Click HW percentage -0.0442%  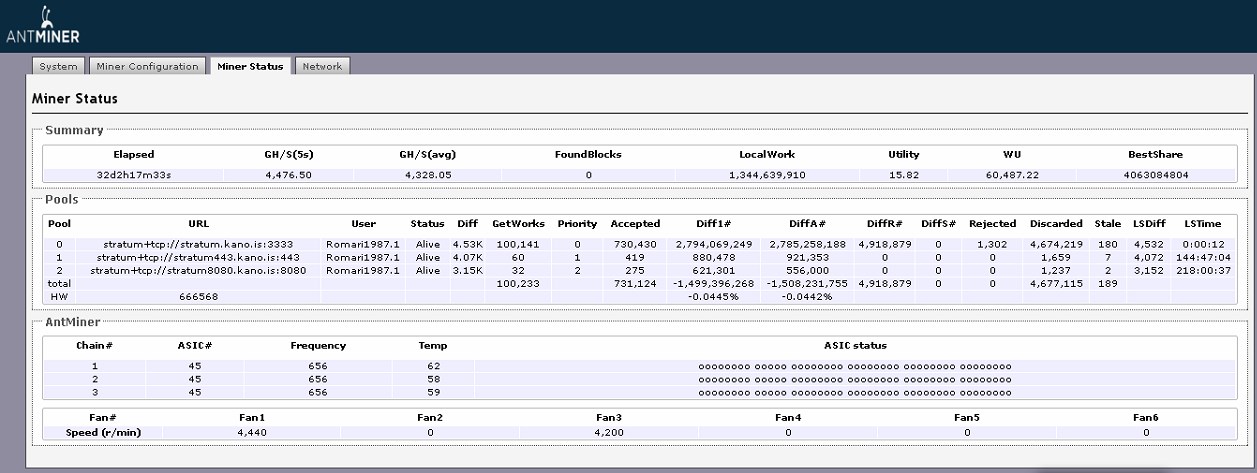[808, 297]
